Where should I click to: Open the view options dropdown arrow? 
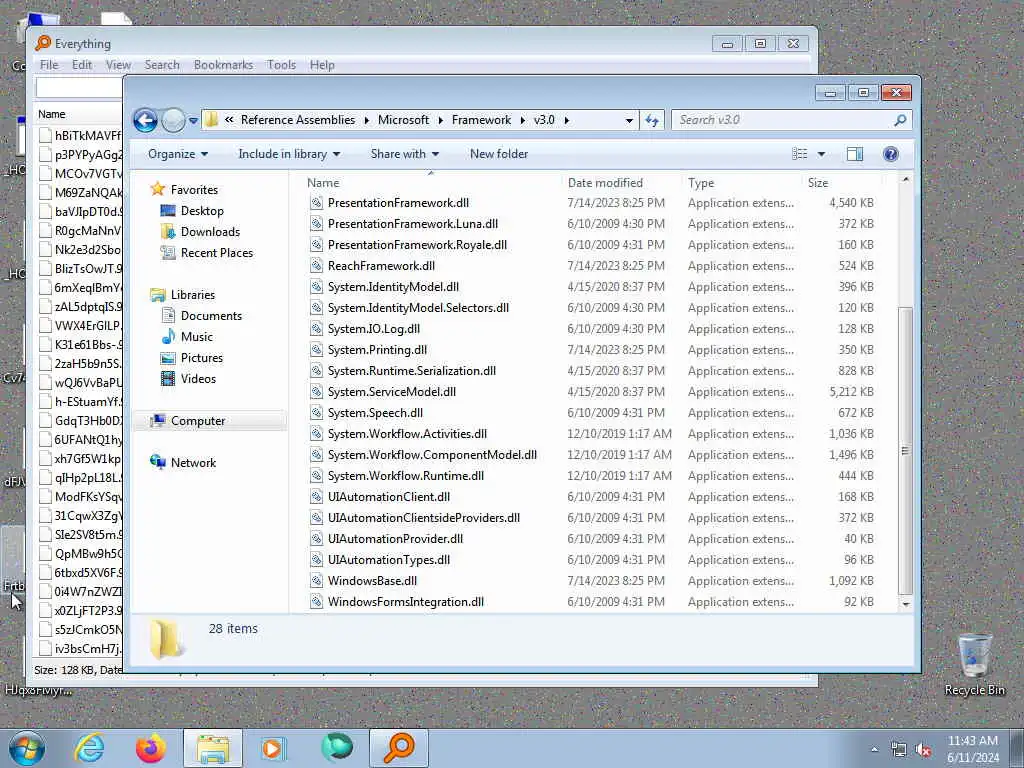pyautogui.click(x=822, y=154)
